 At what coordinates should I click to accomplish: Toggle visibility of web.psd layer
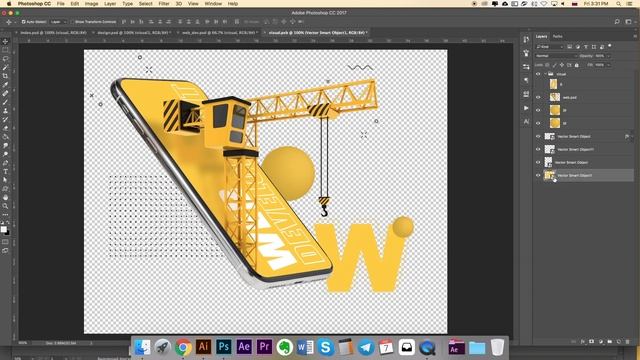pyautogui.click(x=538, y=97)
